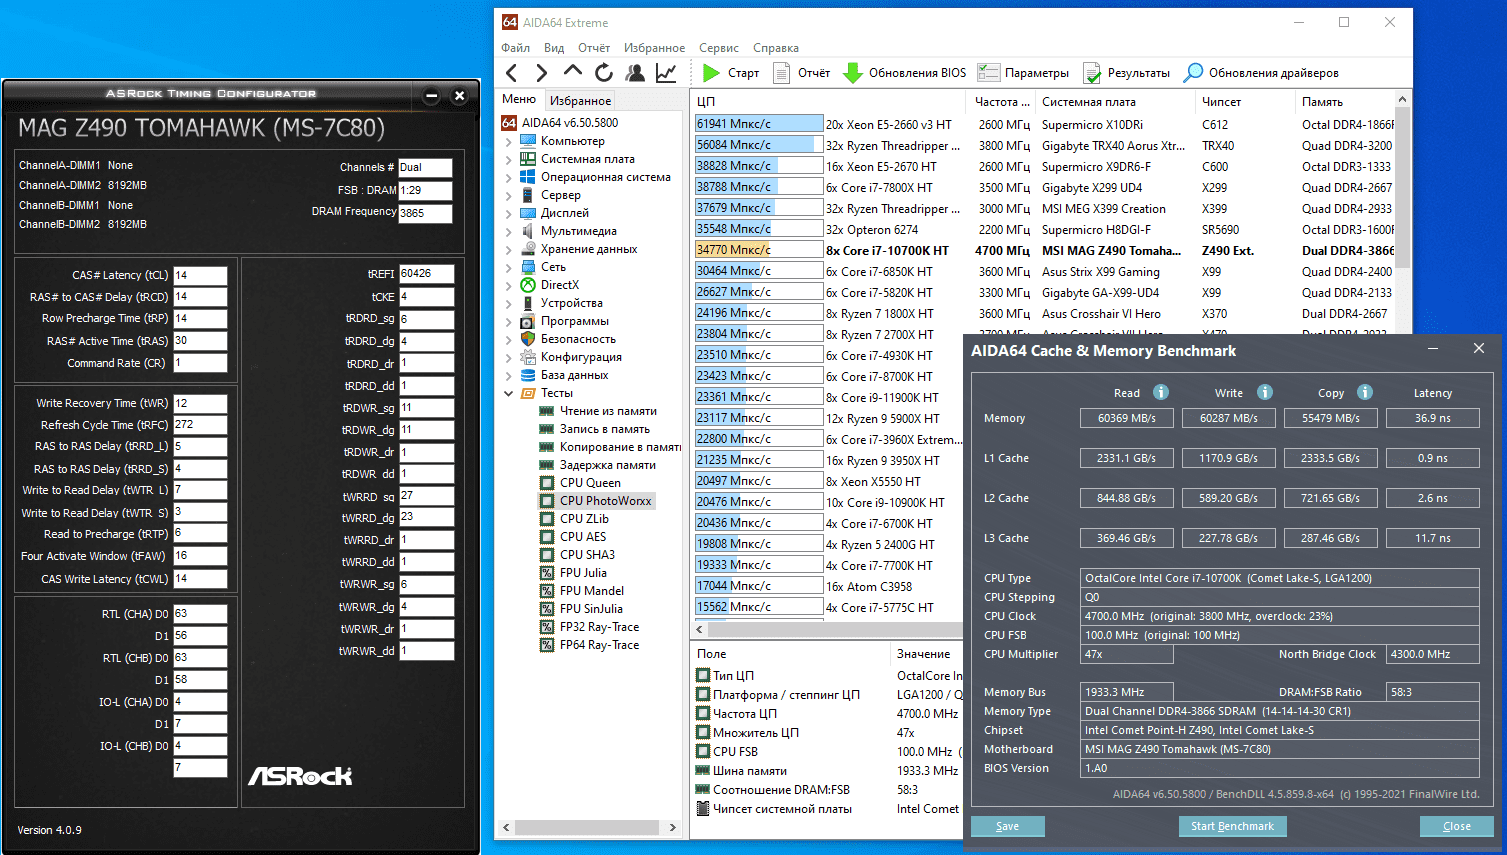This screenshot has height=855, width=1507.
Task: Select the CPU Queen benchmark in the tree
Action: coord(590,483)
